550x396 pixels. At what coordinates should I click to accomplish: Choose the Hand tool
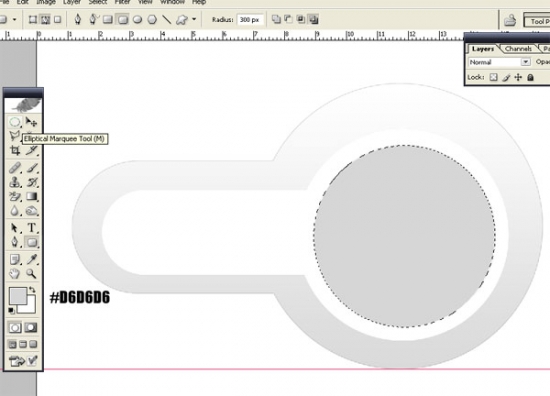[15, 274]
